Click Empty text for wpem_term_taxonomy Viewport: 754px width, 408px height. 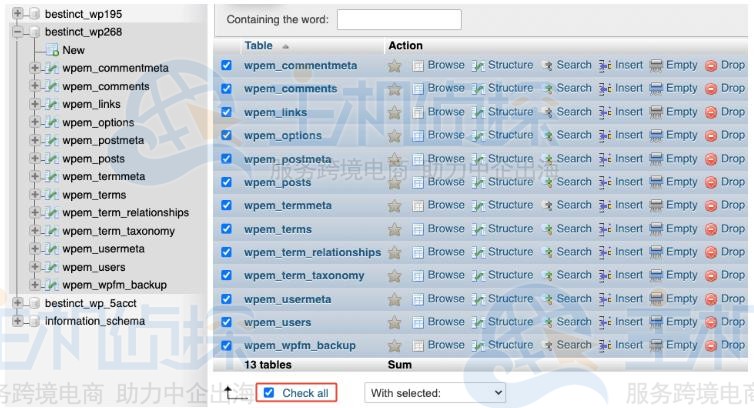681,275
